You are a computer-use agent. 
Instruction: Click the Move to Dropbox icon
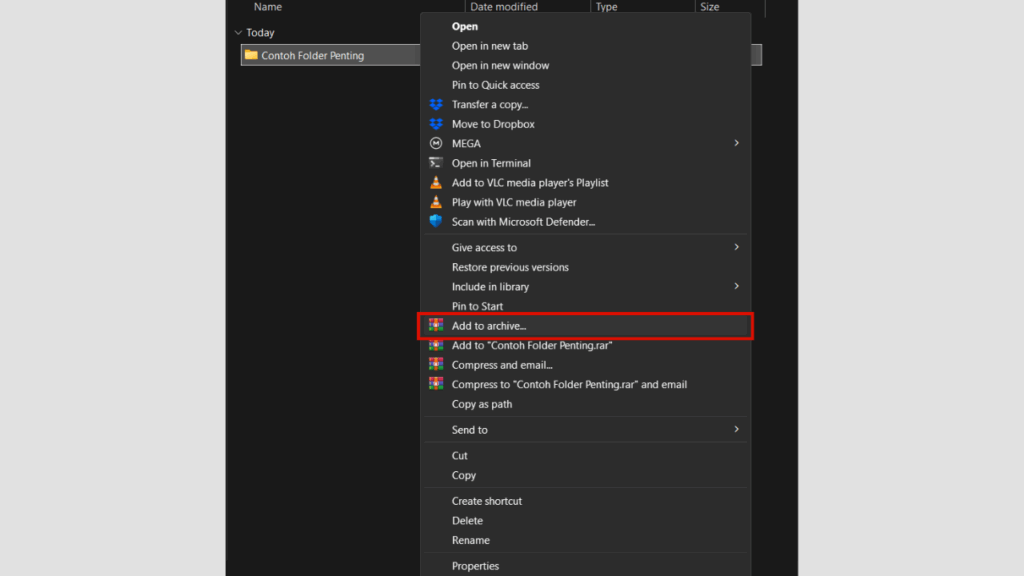(436, 123)
